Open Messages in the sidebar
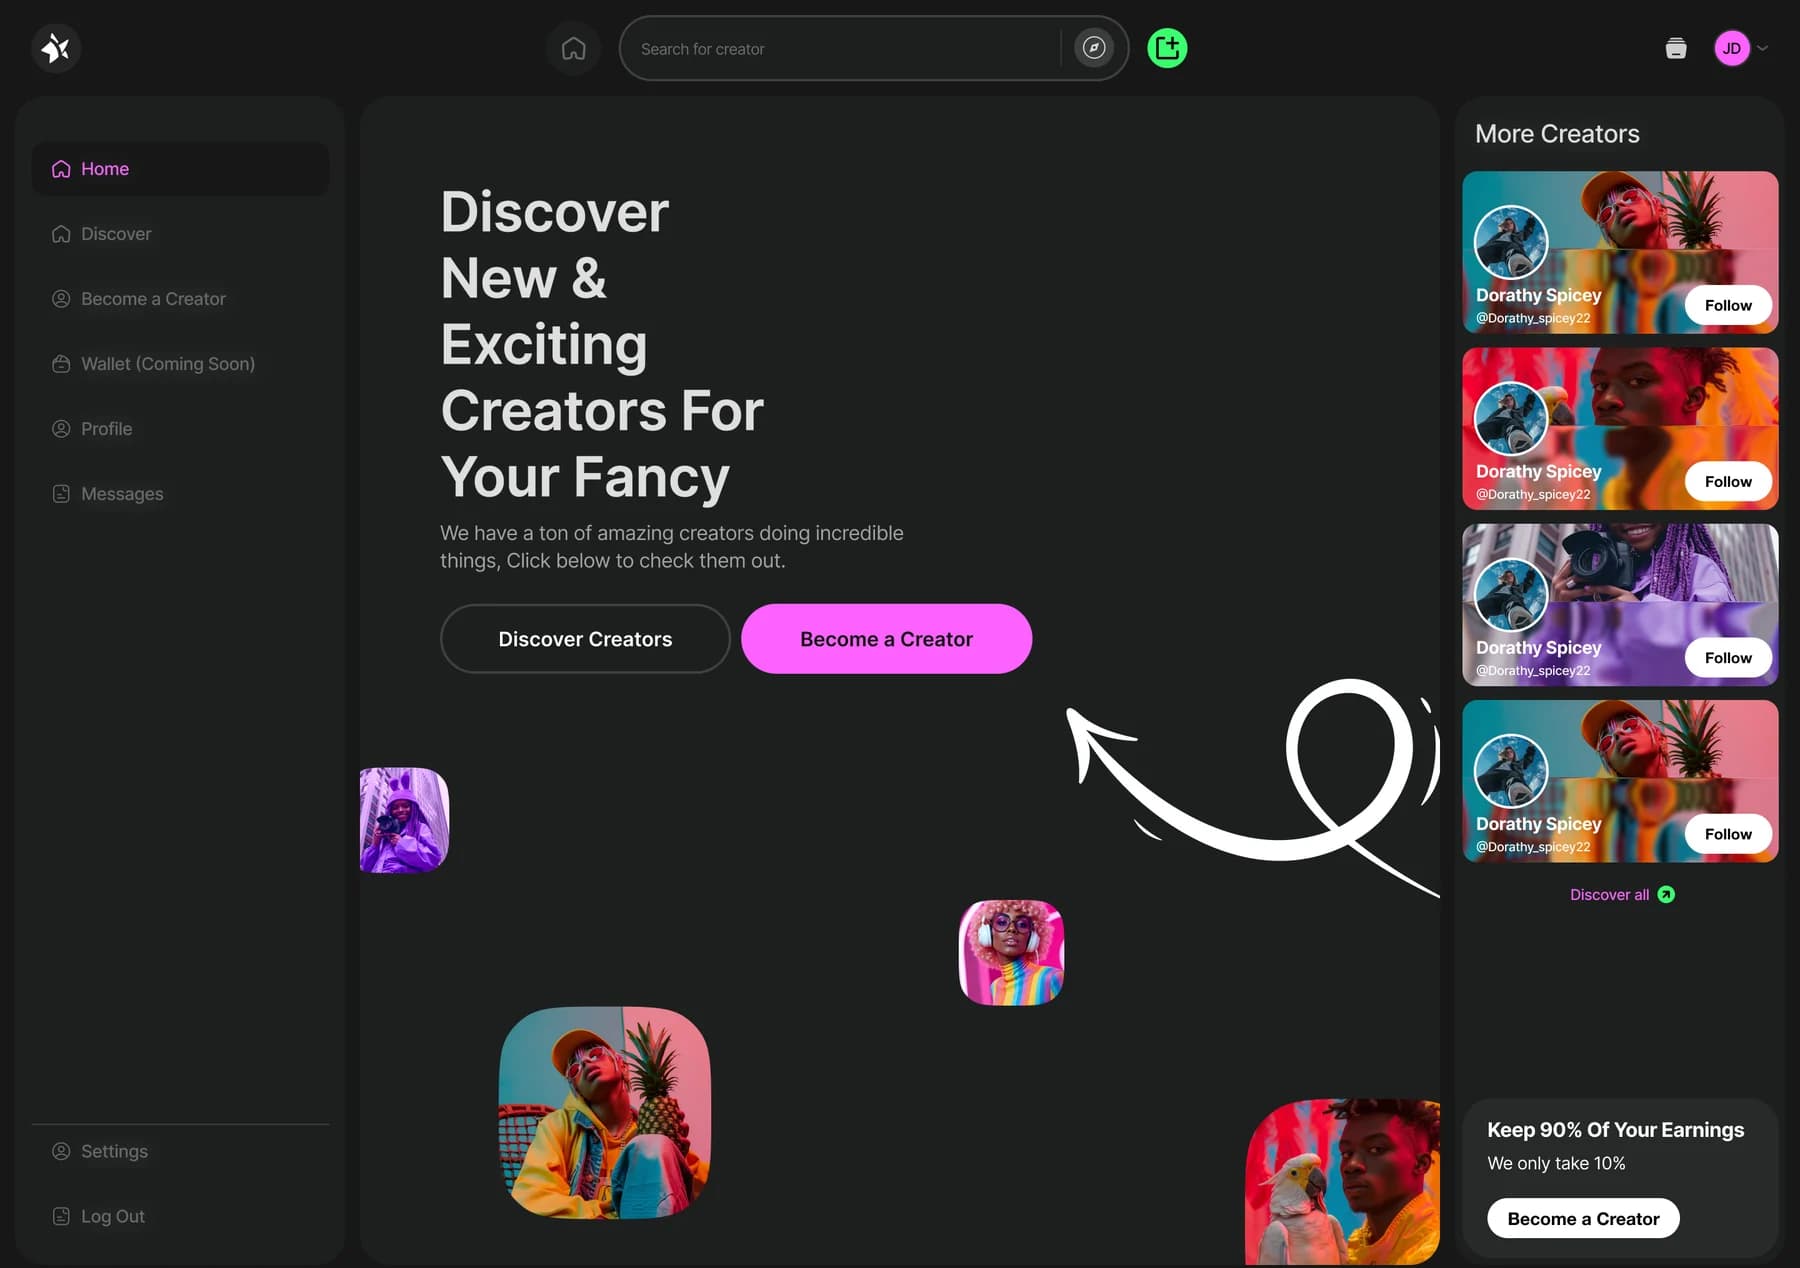1800x1268 pixels. tap(180, 494)
